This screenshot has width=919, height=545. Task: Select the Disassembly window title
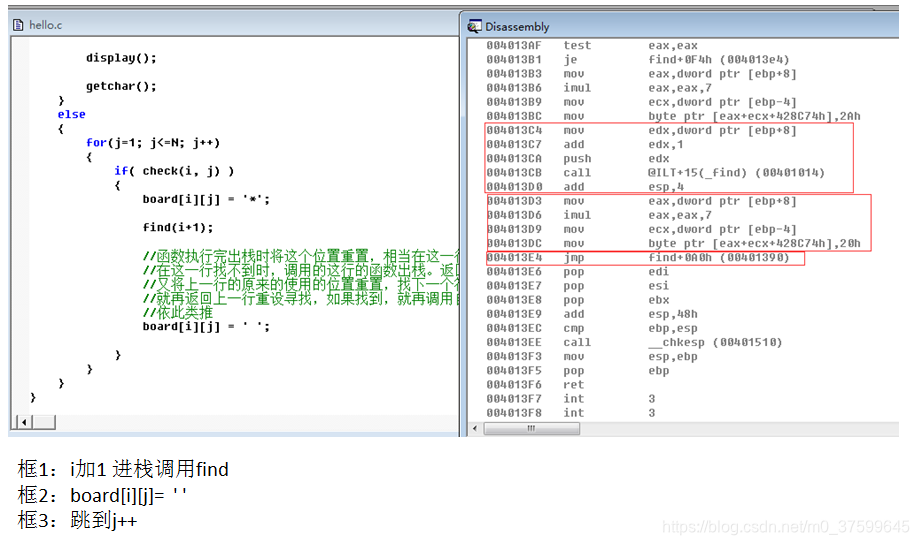click(517, 27)
